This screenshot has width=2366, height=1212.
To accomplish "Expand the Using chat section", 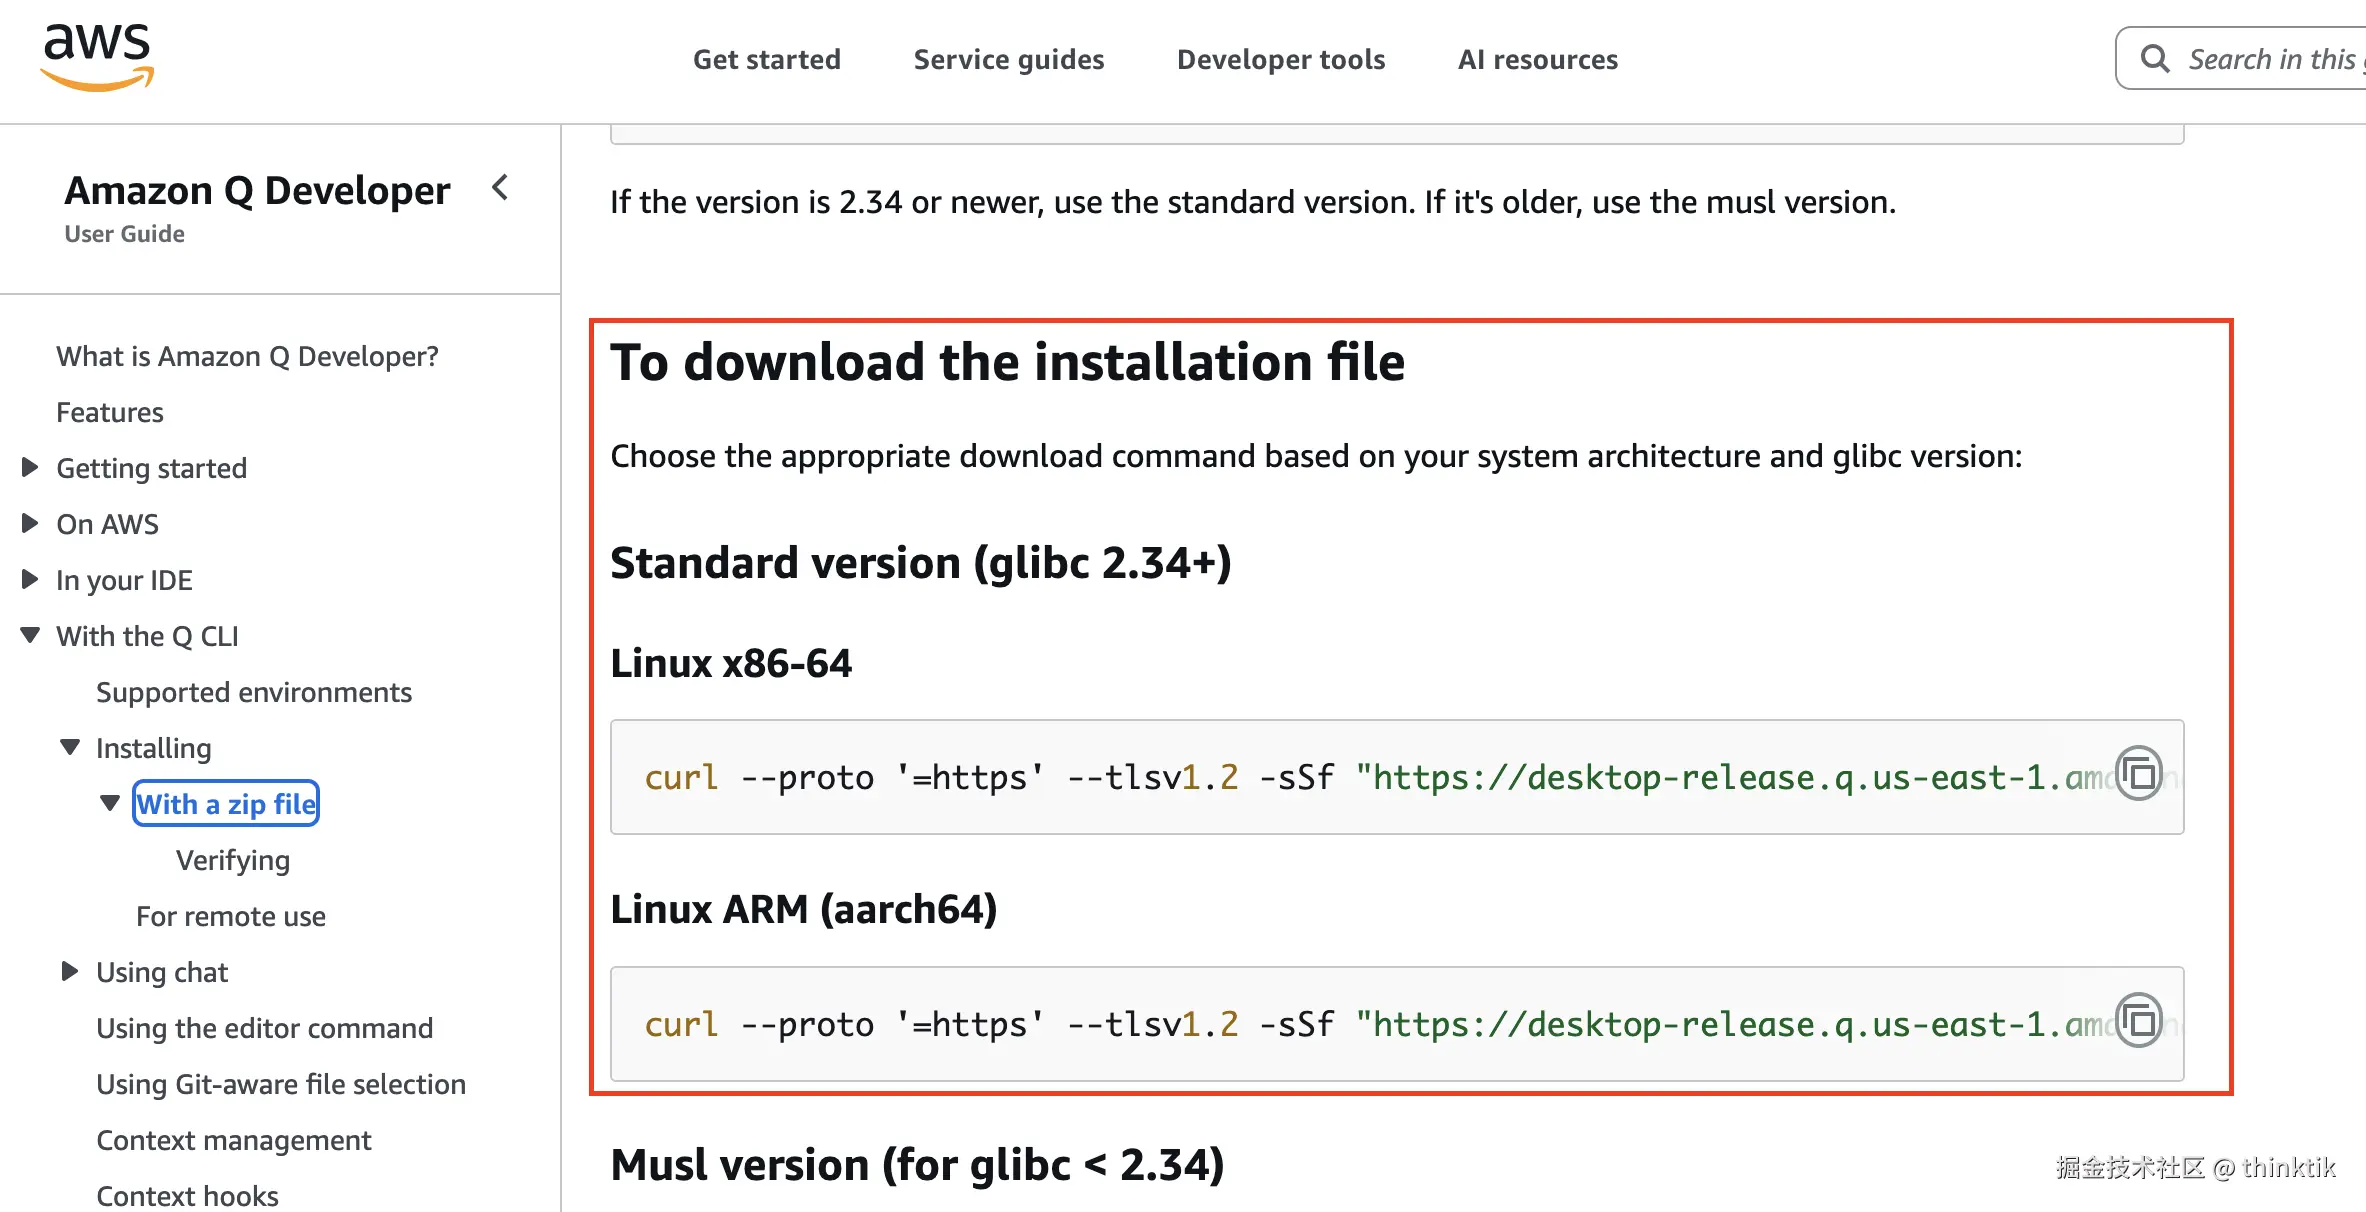I will click(70, 969).
